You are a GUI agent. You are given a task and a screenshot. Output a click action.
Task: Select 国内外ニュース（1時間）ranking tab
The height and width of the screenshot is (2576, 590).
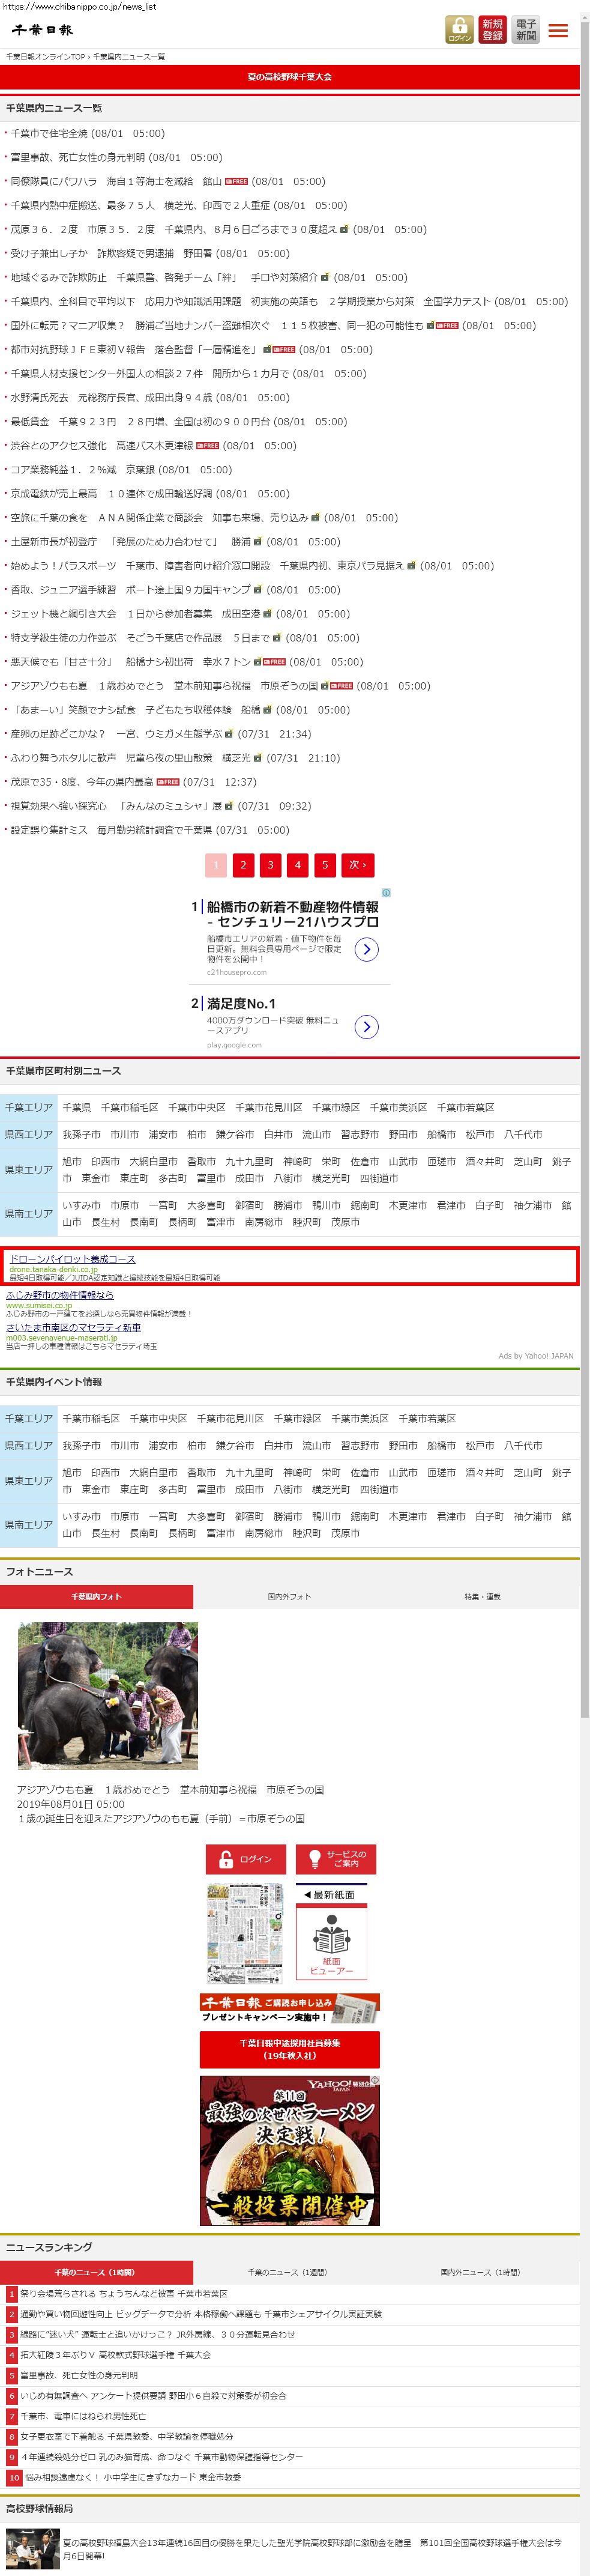(483, 2272)
